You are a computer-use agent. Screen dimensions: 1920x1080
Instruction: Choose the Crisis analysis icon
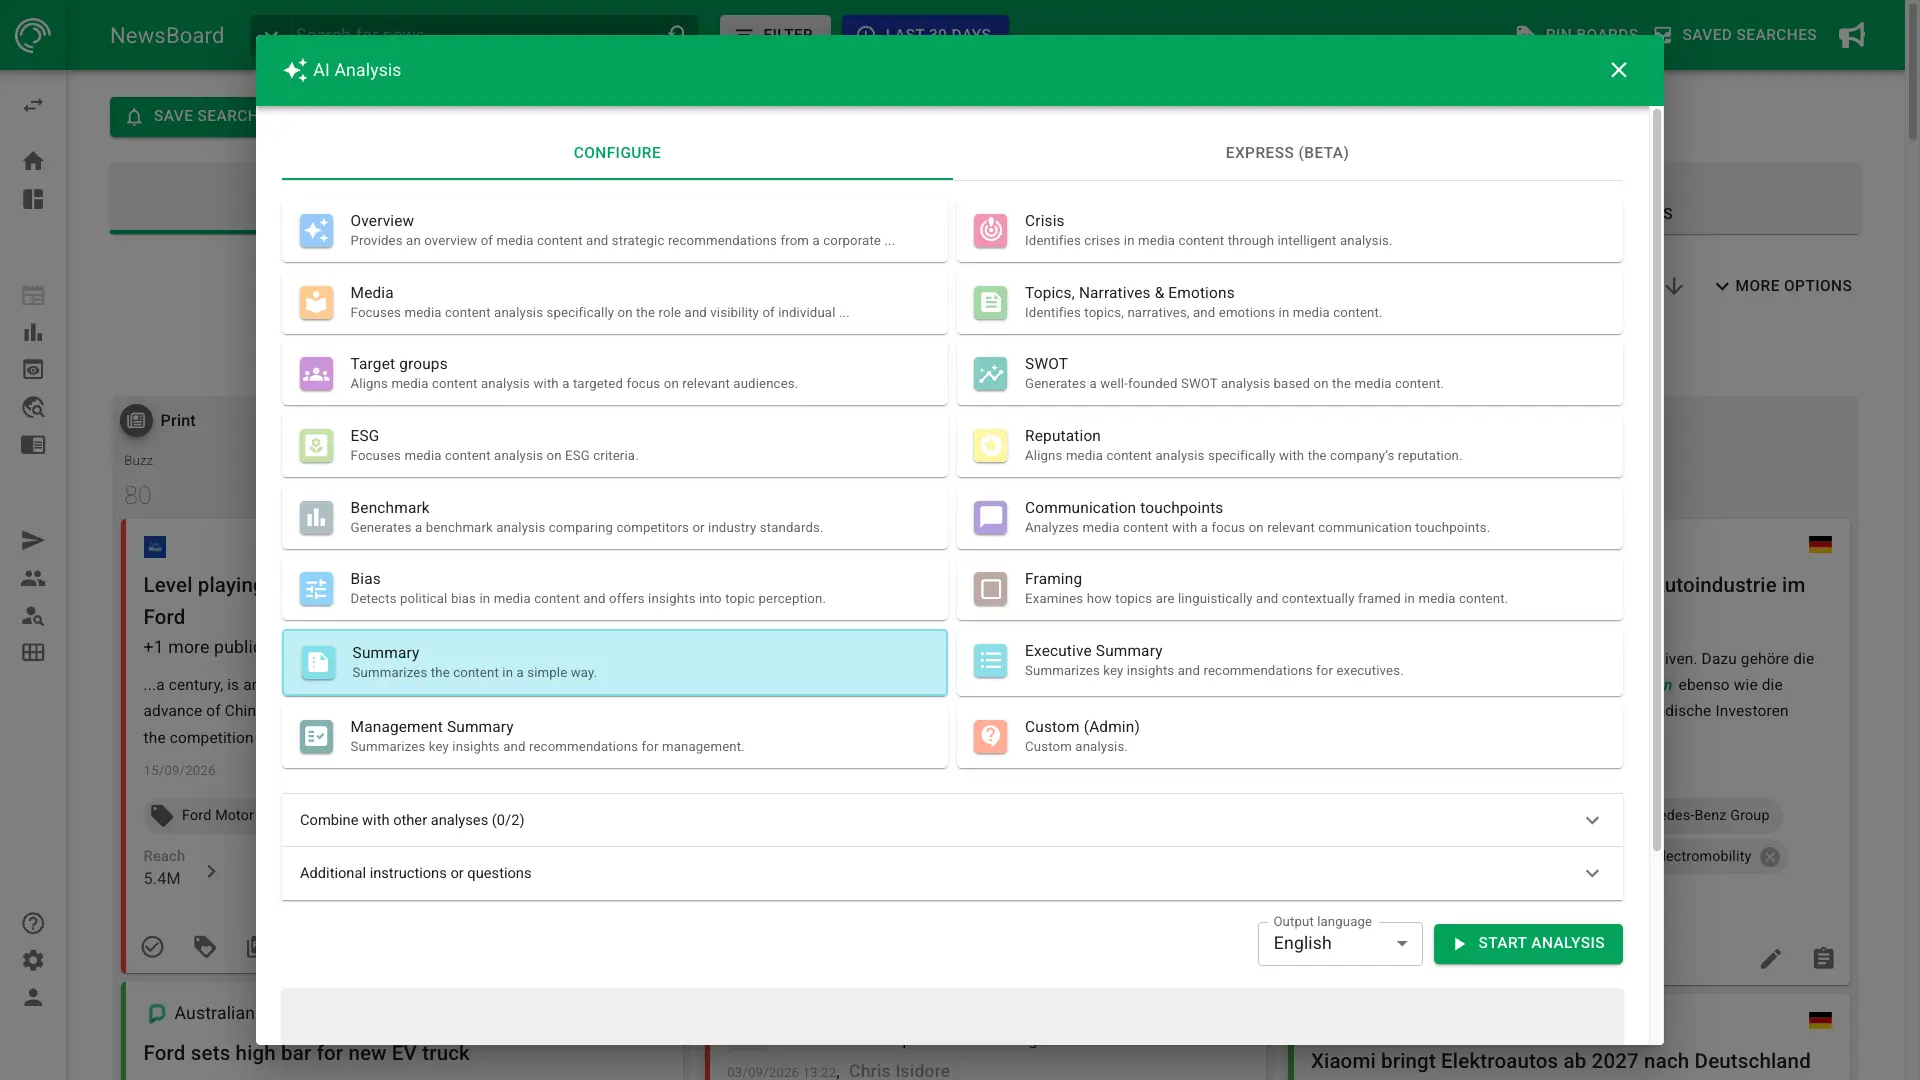(x=990, y=231)
